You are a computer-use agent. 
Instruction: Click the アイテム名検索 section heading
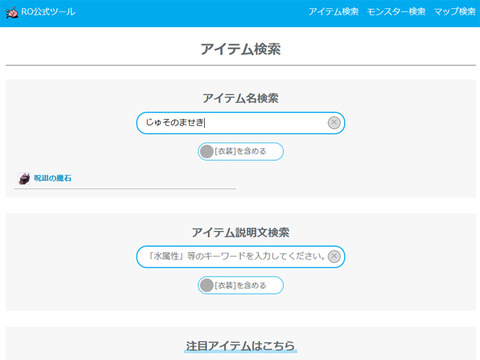240,98
